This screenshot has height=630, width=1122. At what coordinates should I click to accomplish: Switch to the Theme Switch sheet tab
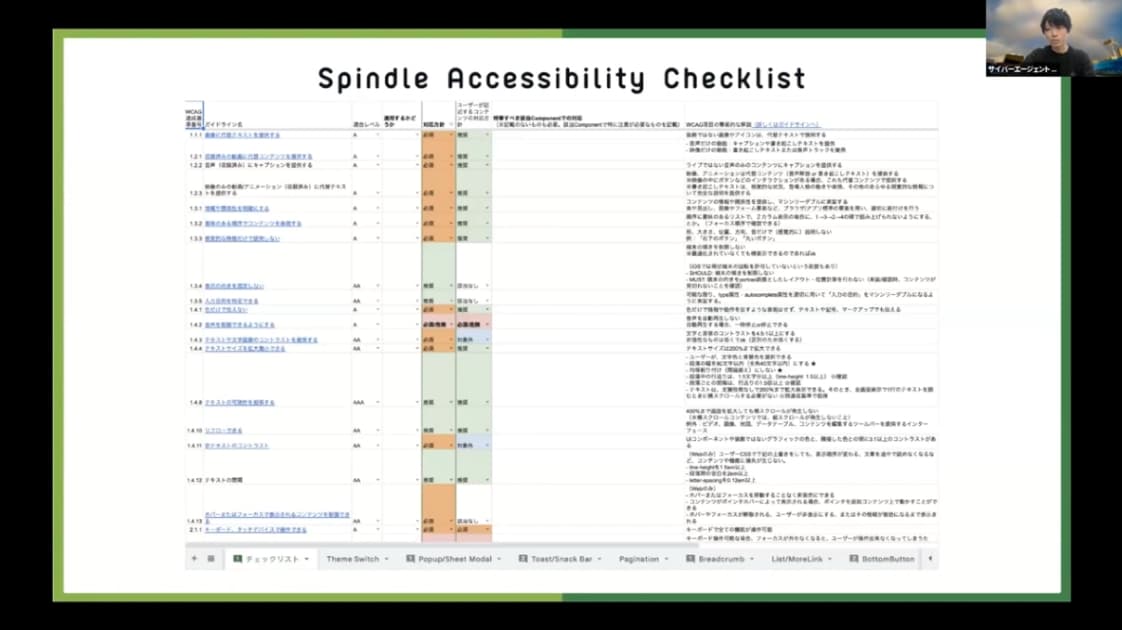[353, 559]
